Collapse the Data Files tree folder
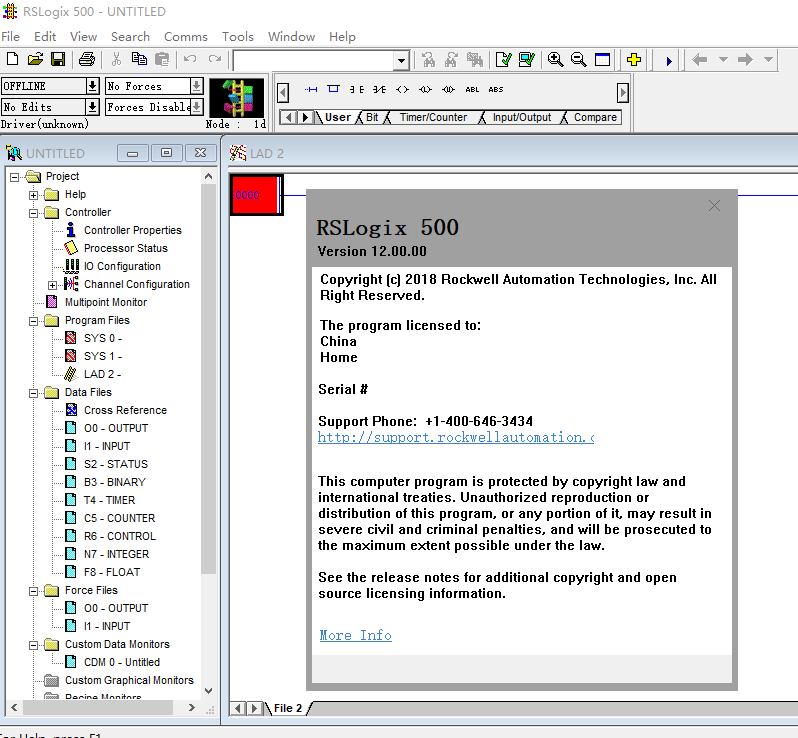798x738 pixels. (x=33, y=392)
